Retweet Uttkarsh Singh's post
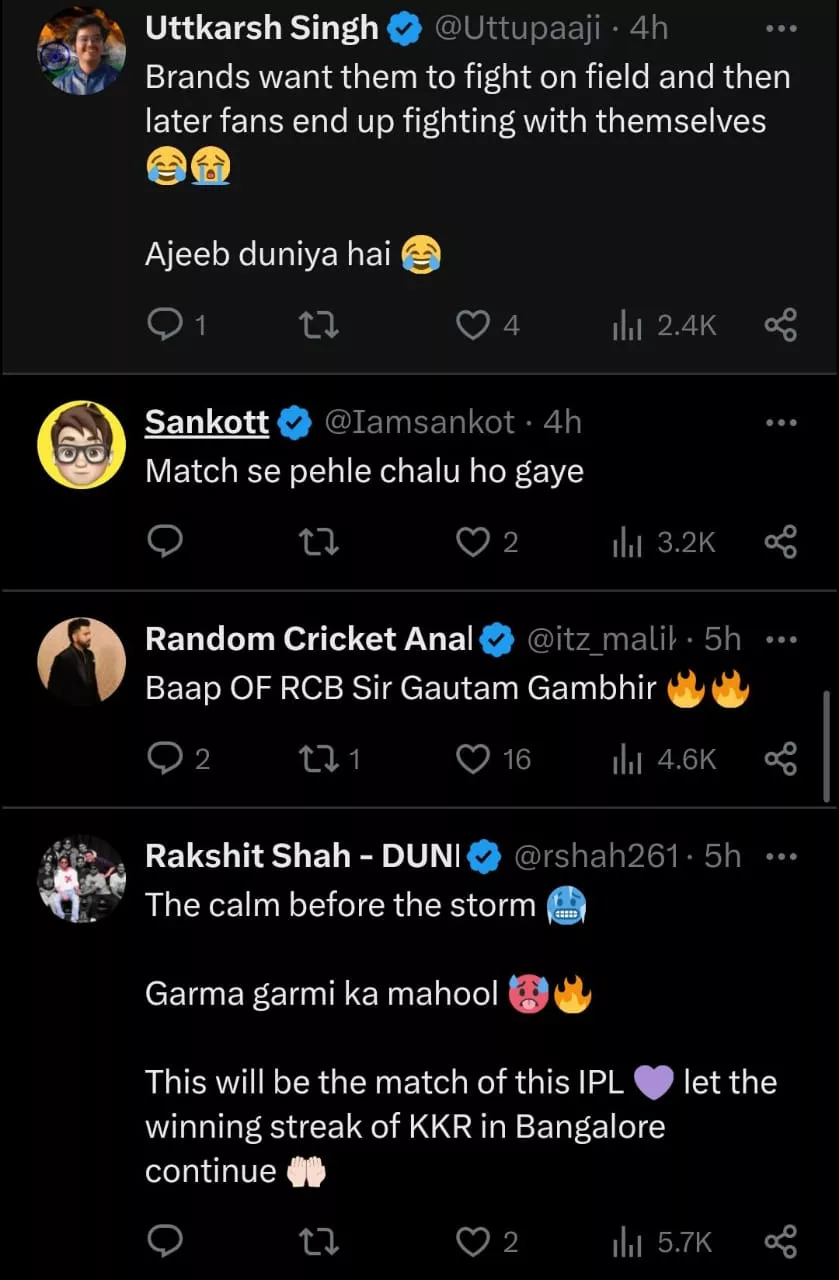This screenshot has width=839, height=1280. click(x=320, y=325)
